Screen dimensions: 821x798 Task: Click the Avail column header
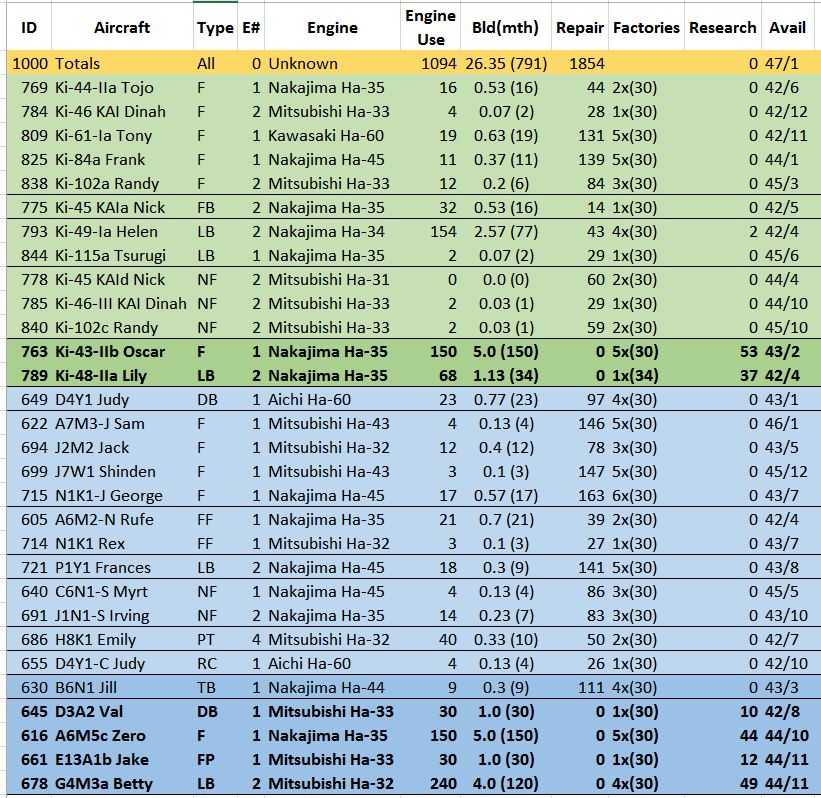(787, 27)
